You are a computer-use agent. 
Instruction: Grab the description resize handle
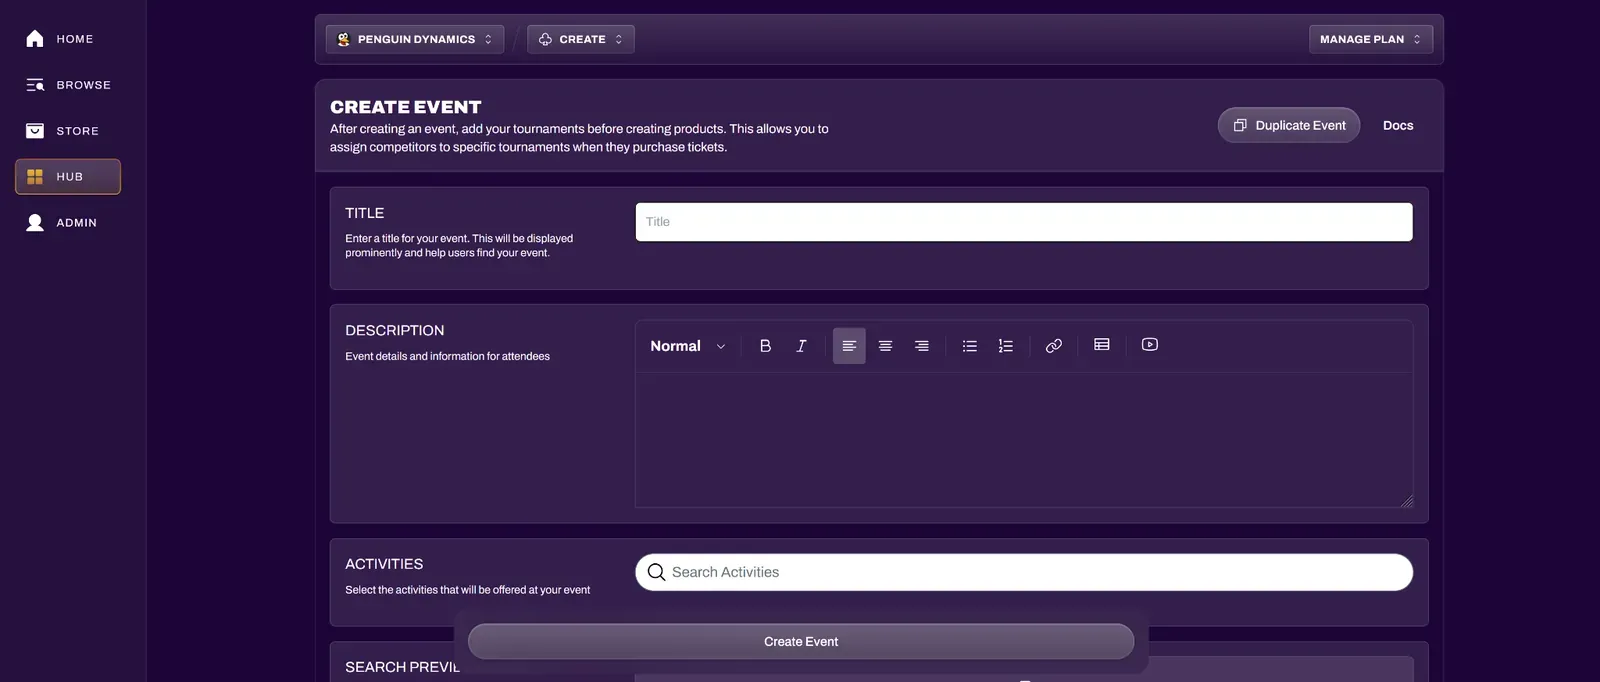point(1407,501)
